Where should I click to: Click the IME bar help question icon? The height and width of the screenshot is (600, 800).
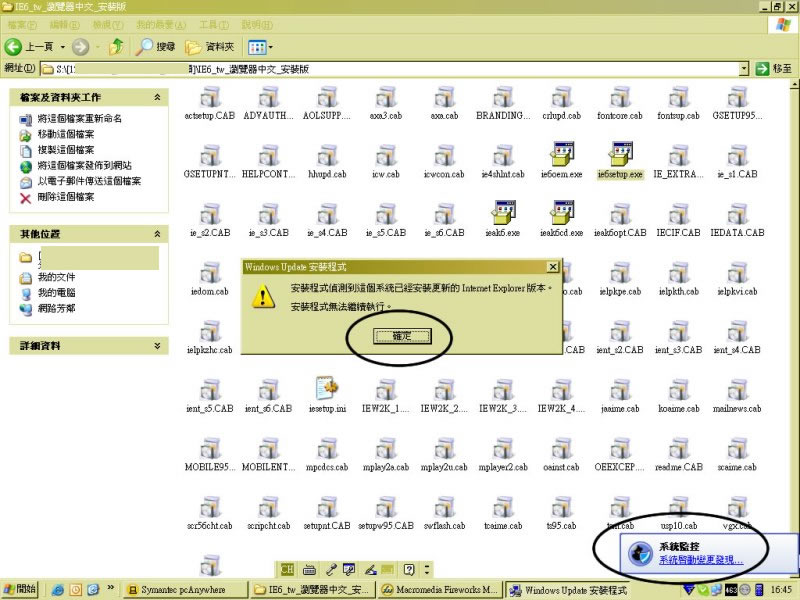pos(409,569)
